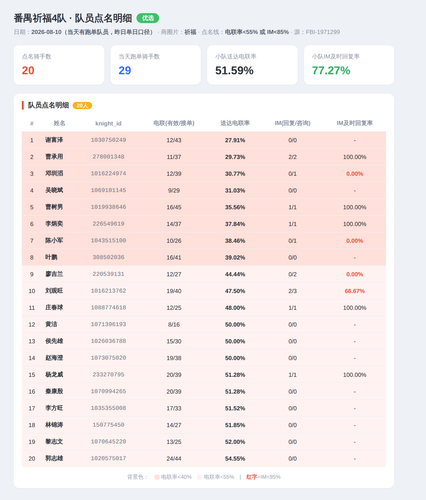This screenshot has height=500, width=426.
Task: Select knight id 1016224974
Action: 108,173
